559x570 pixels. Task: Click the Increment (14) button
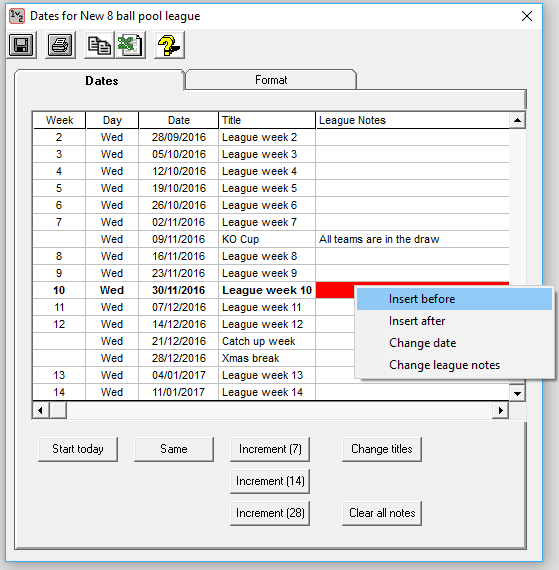(270, 481)
